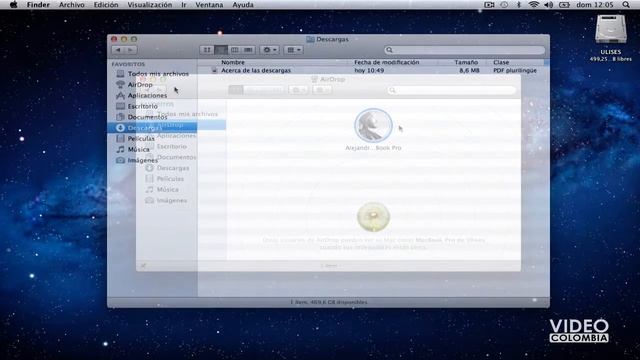Click the Bluetooth icon in menu bar
Image resolution: width=640 pixels, height=360 pixels.
click(519, 5)
